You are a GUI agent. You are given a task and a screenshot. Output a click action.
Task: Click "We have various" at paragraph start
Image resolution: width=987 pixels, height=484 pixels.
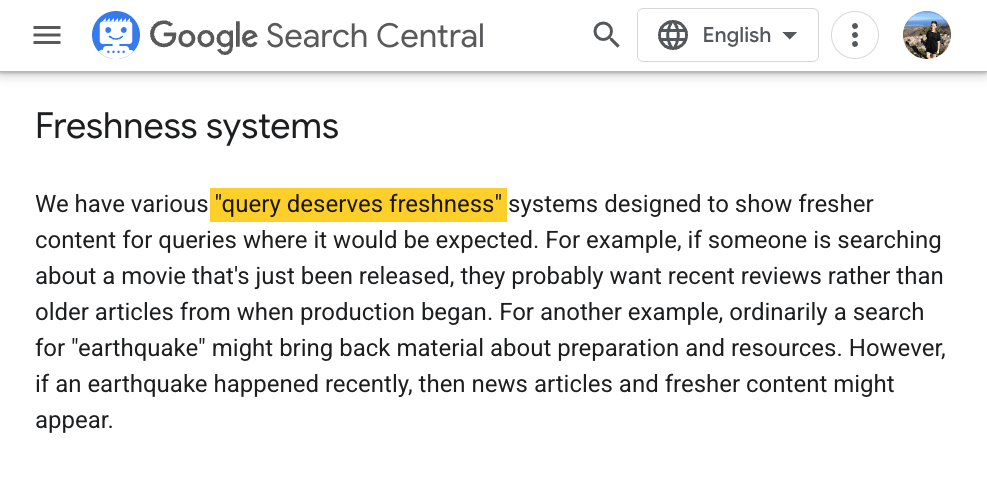[x=121, y=205]
